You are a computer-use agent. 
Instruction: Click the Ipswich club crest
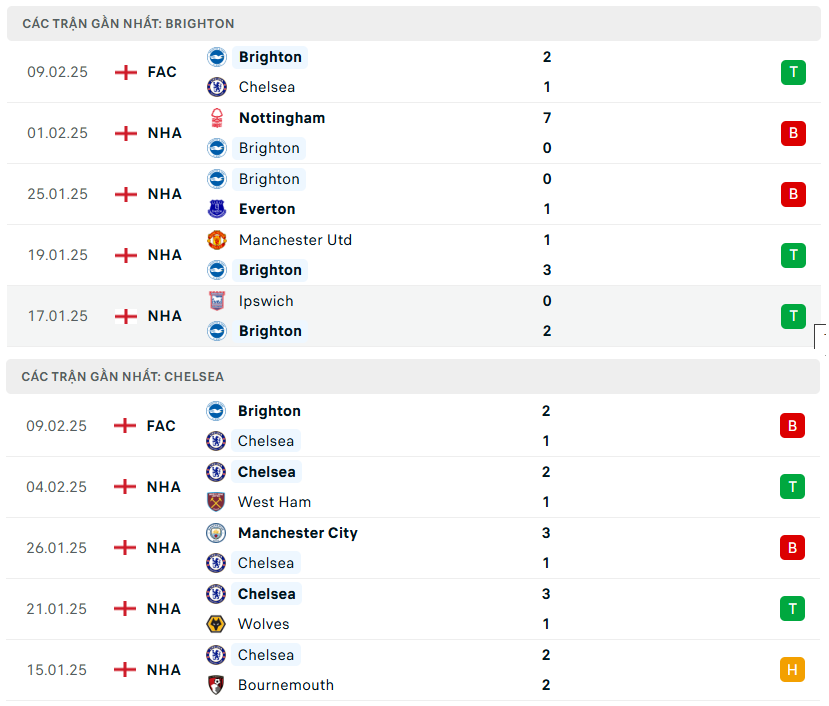click(217, 301)
